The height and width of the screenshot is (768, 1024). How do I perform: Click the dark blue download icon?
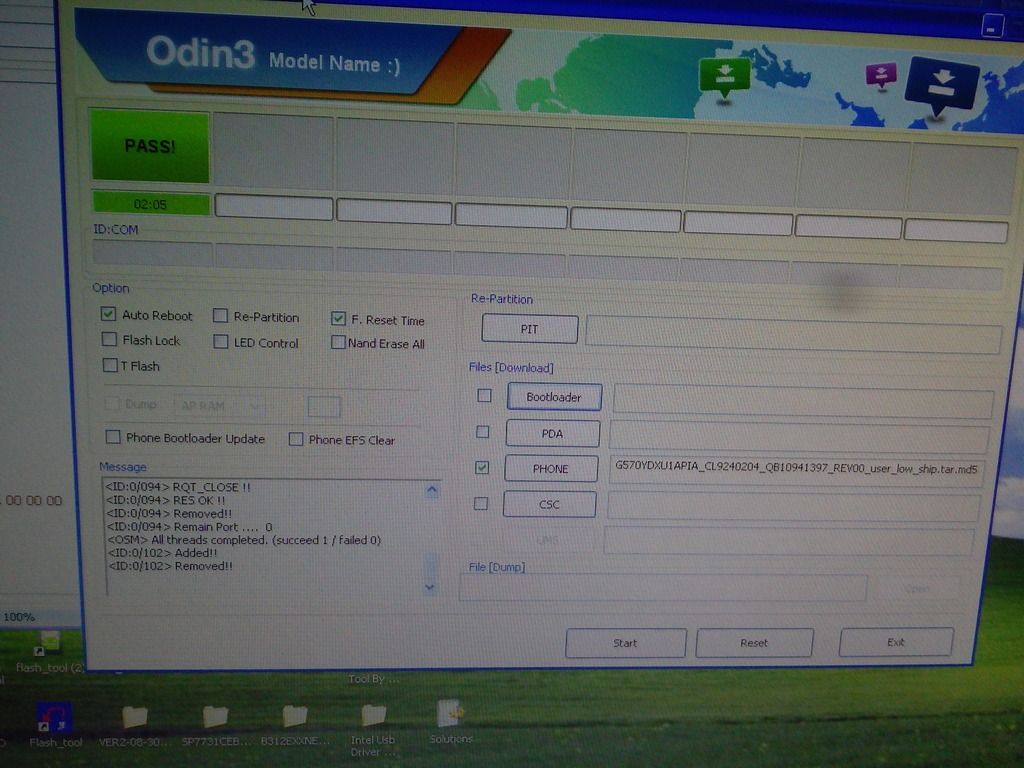[941, 86]
